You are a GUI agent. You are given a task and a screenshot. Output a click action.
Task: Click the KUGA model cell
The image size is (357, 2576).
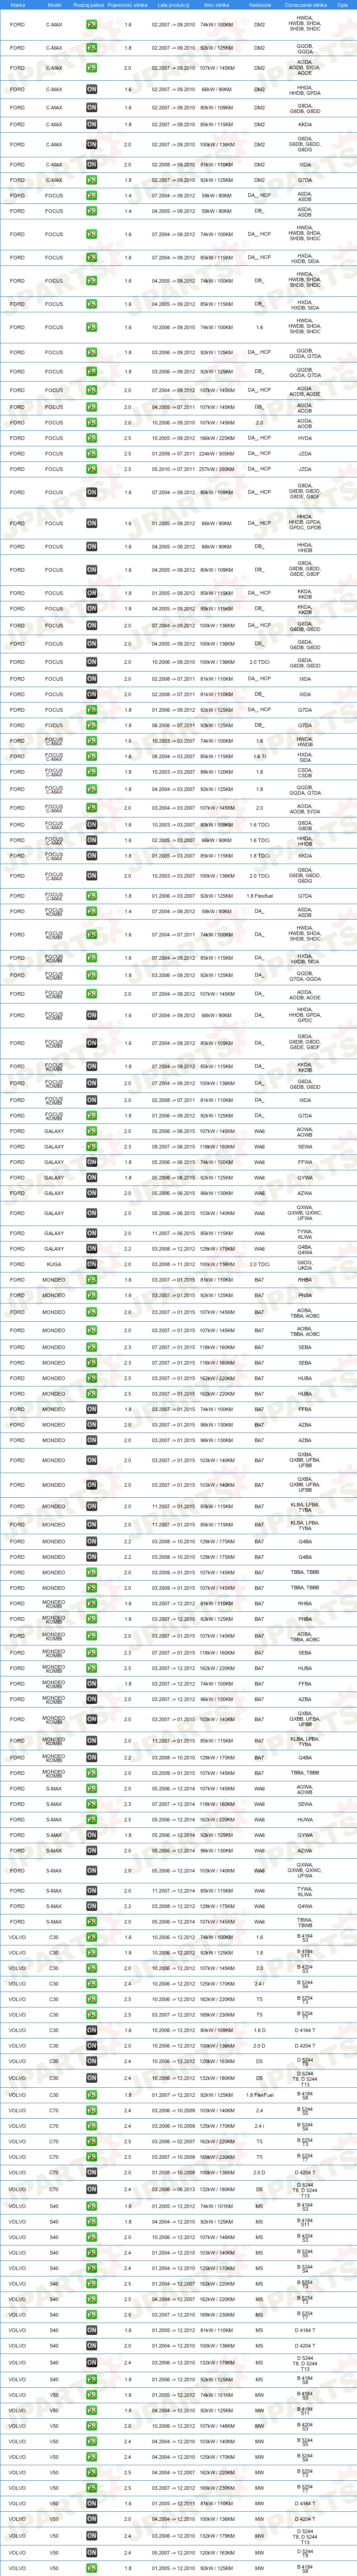[x=54, y=1265]
